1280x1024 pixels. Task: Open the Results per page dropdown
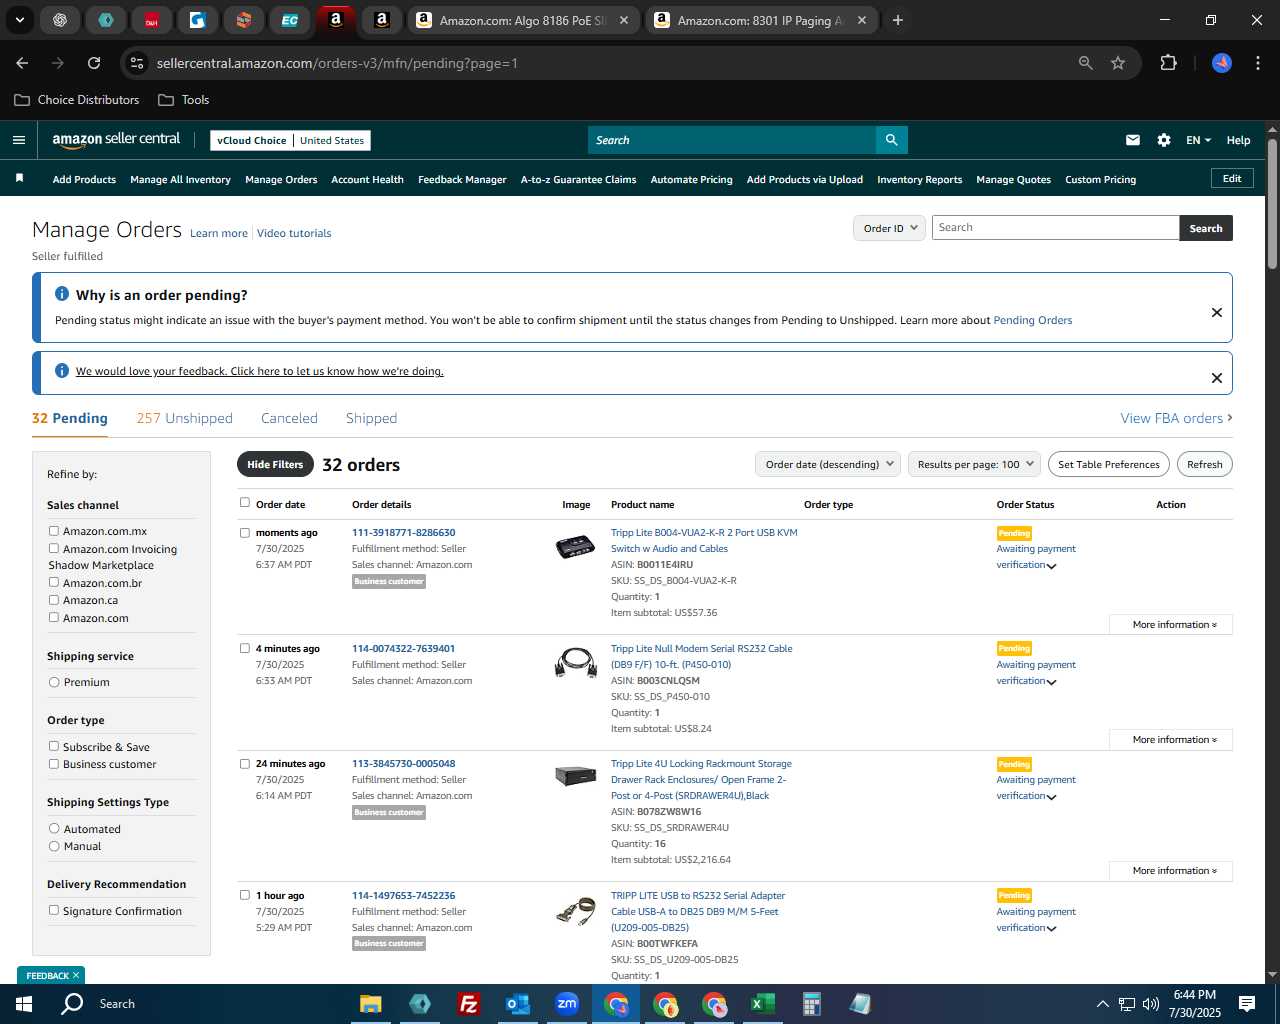tap(974, 464)
